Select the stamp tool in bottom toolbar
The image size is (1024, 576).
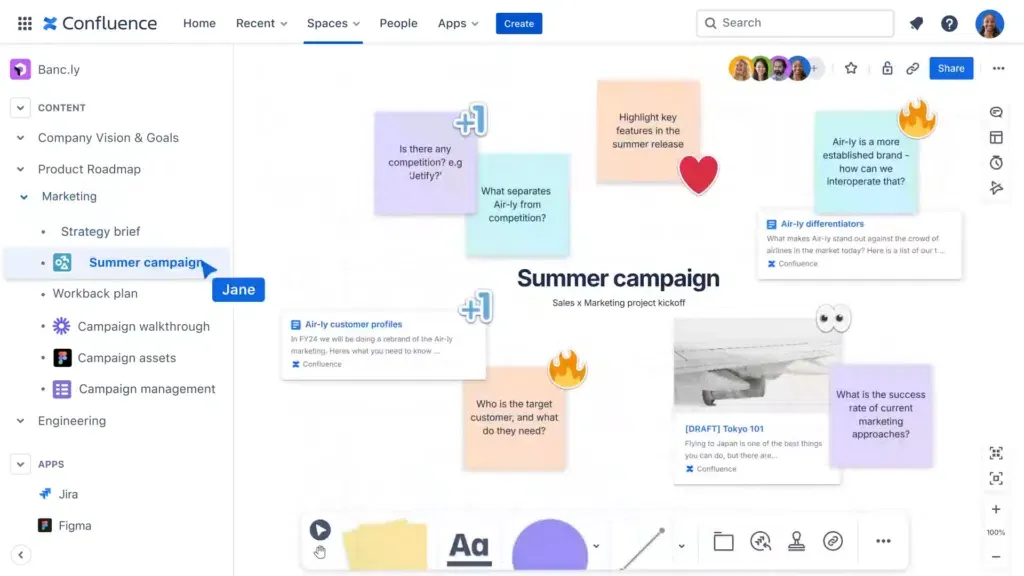(x=796, y=541)
